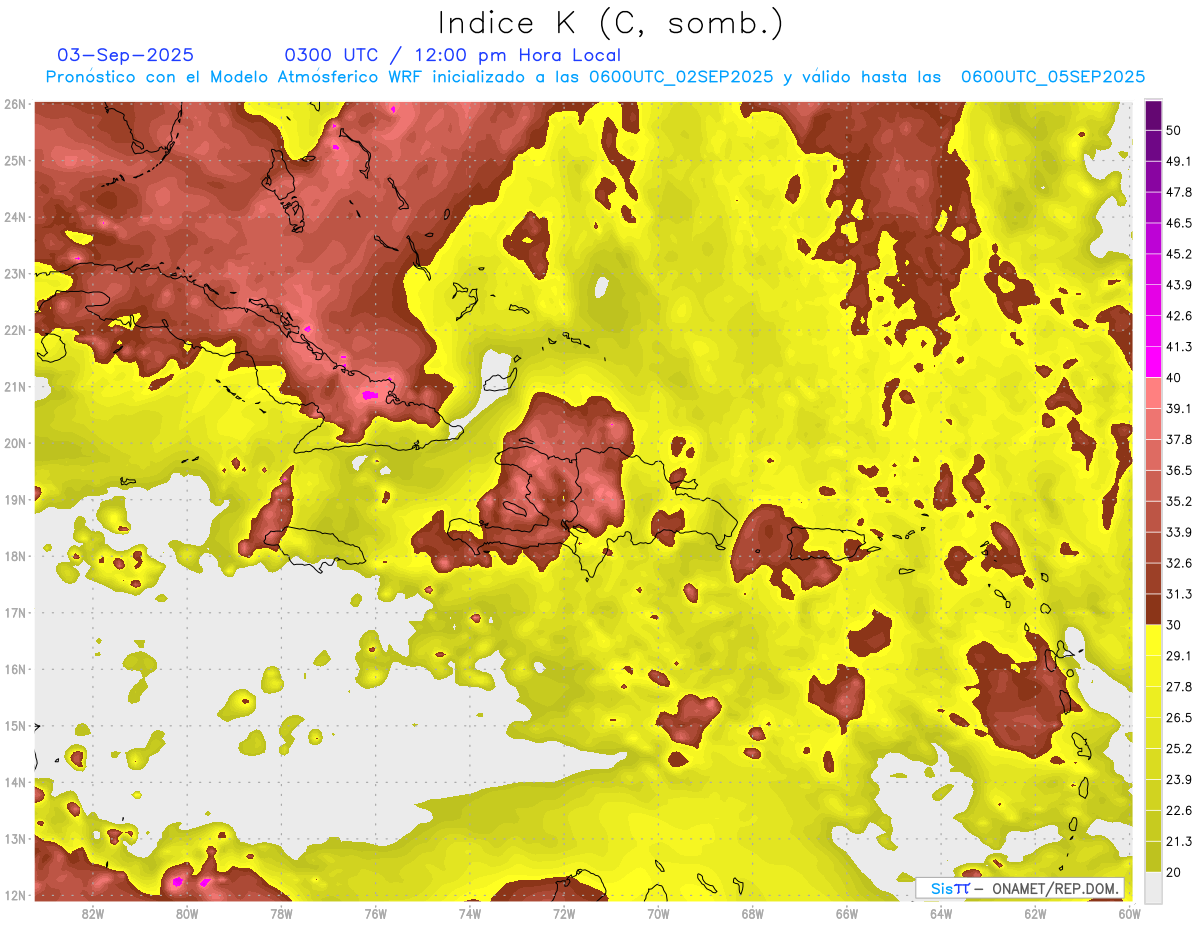Image resolution: width=1200 pixels, height=927 pixels.
Task: Click the legend value "31.3"
Action: pos(1179,594)
